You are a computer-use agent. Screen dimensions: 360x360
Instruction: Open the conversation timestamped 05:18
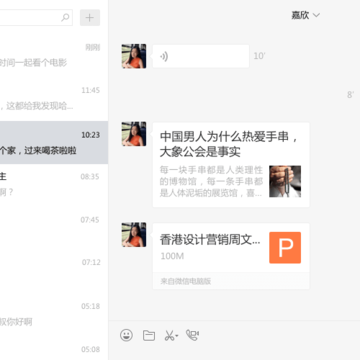(54, 315)
